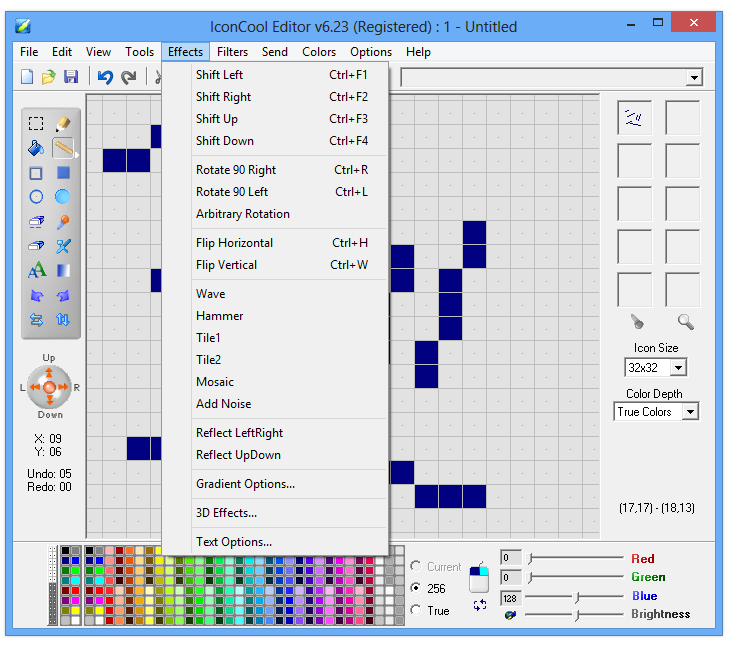Viewport: 739px width, 650px height.
Task: Click the swap colors arrows icon
Action: (480, 605)
